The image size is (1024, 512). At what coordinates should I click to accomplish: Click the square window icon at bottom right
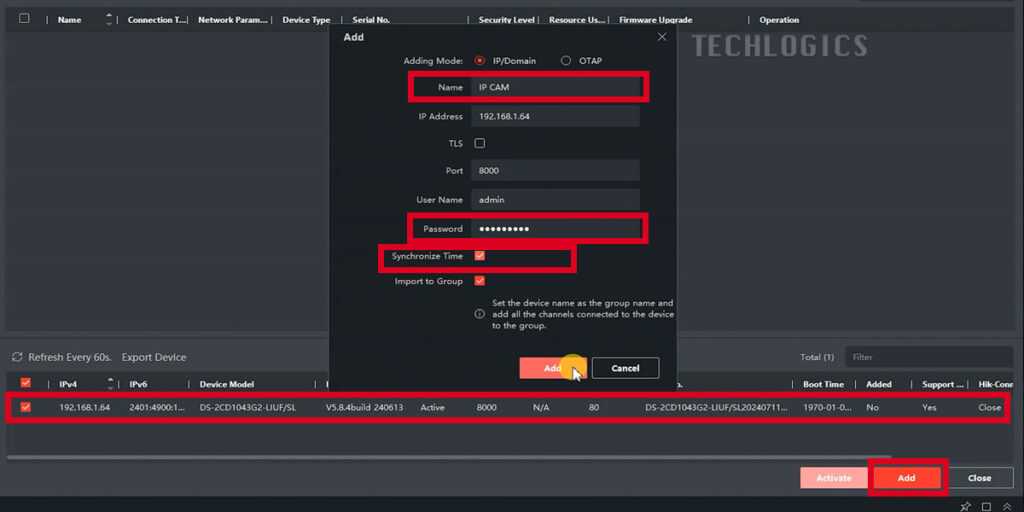985,506
